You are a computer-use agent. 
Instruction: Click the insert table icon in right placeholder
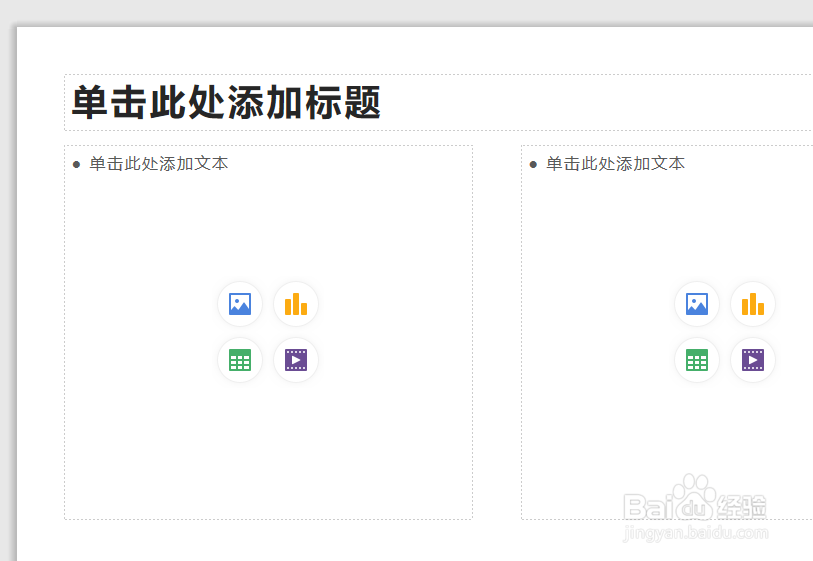tap(697, 360)
